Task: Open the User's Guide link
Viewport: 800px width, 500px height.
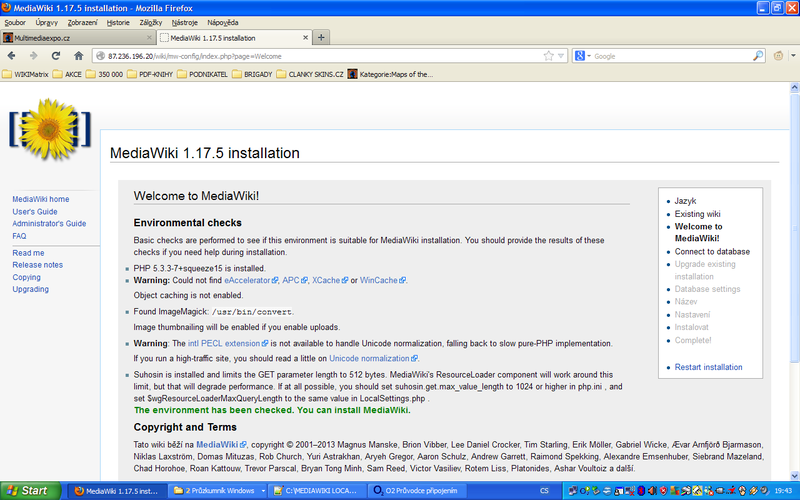Action: (35, 211)
